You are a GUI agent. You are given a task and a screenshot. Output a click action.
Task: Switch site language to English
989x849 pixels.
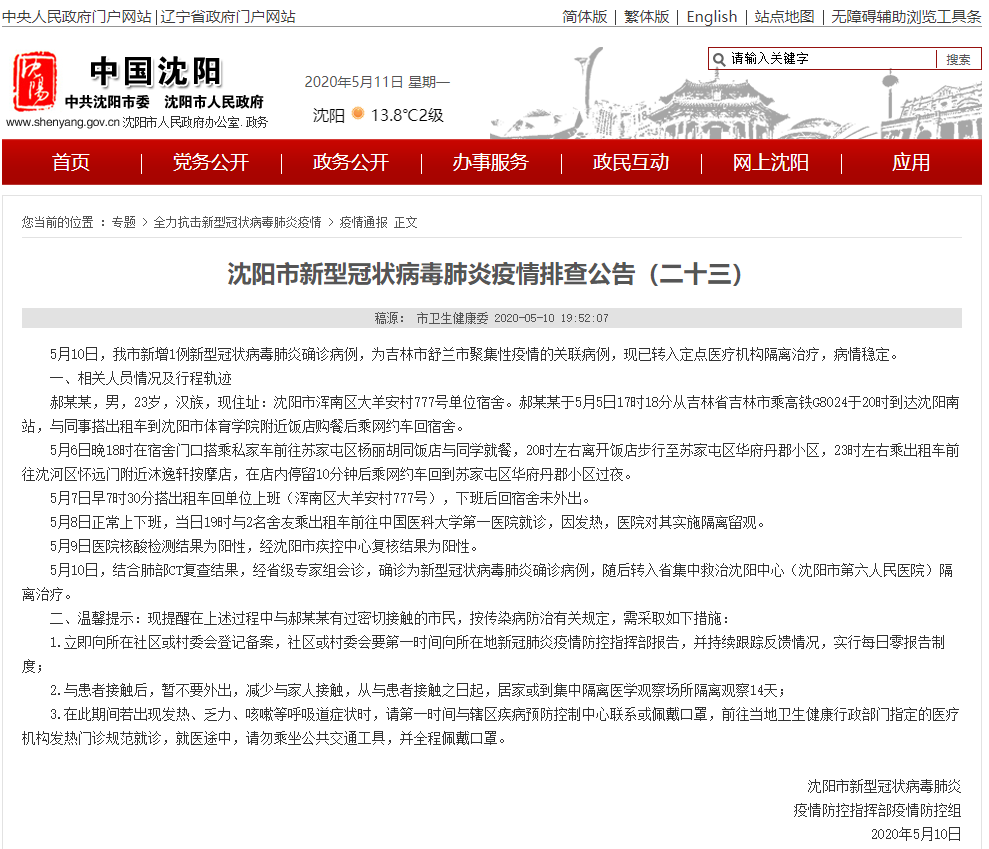[712, 17]
